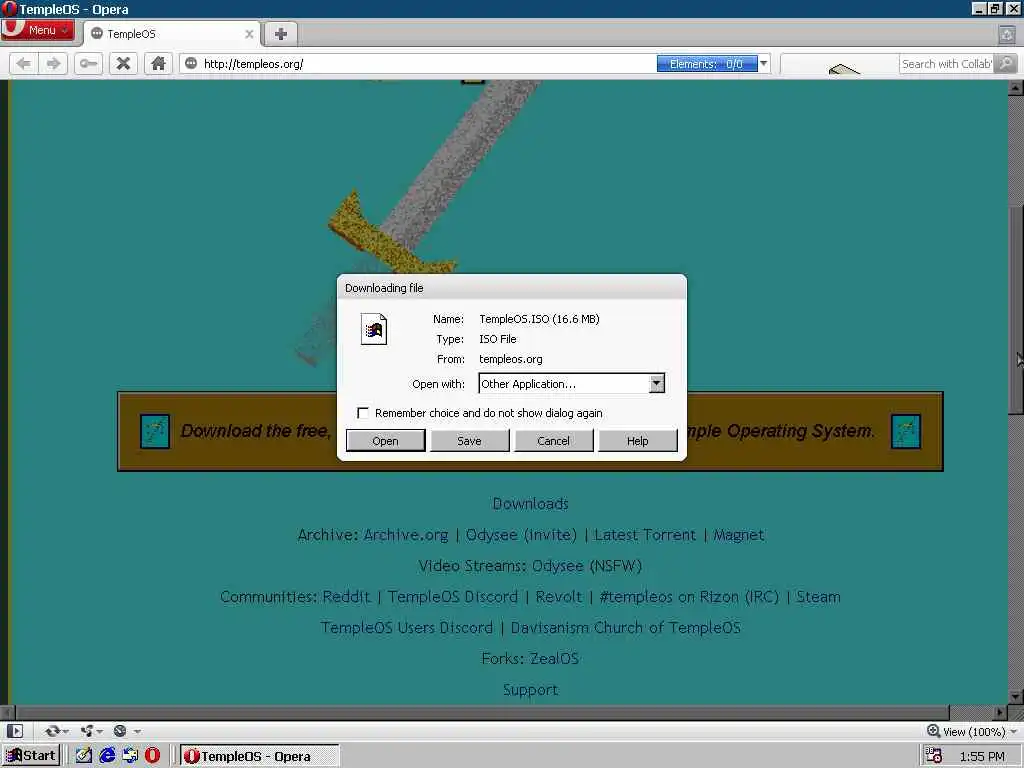This screenshot has height=768, width=1024.
Task: Select TempleOS - Opera taskbar button
Action: pyautogui.click(x=260, y=756)
